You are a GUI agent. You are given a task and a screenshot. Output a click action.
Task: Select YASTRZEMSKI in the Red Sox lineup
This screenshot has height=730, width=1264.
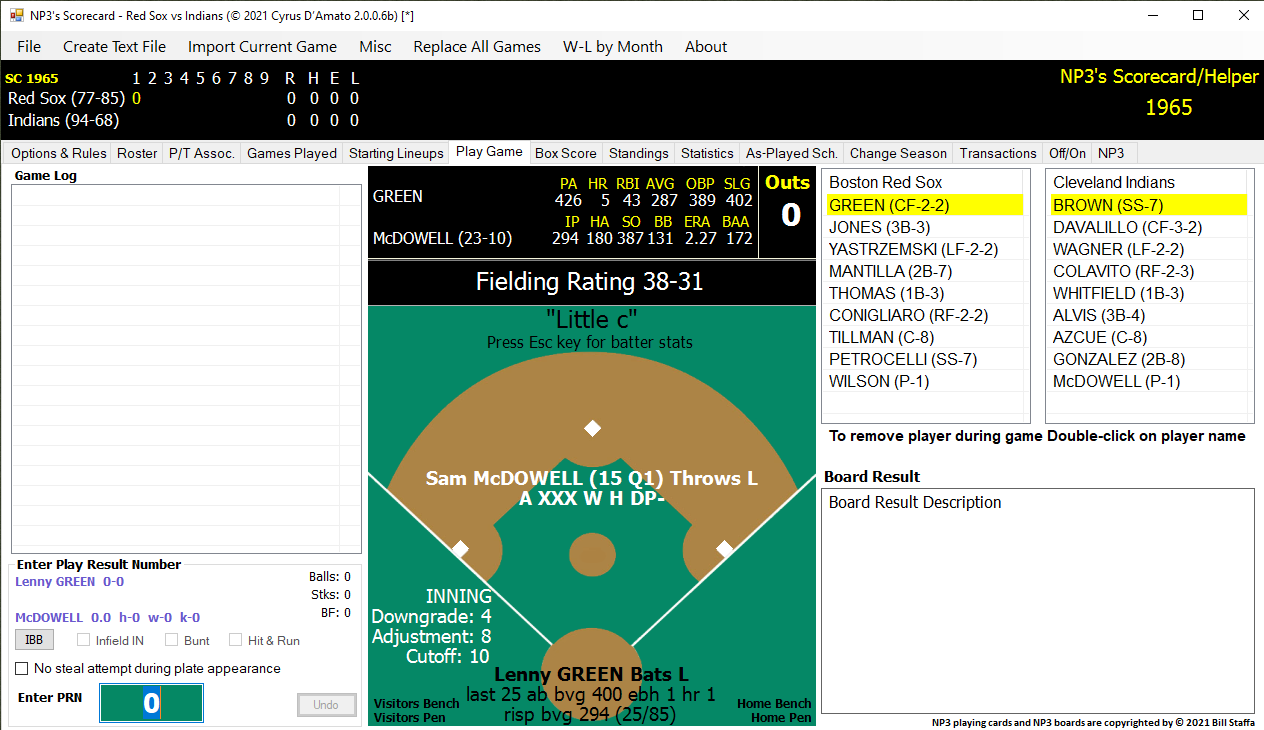click(913, 249)
